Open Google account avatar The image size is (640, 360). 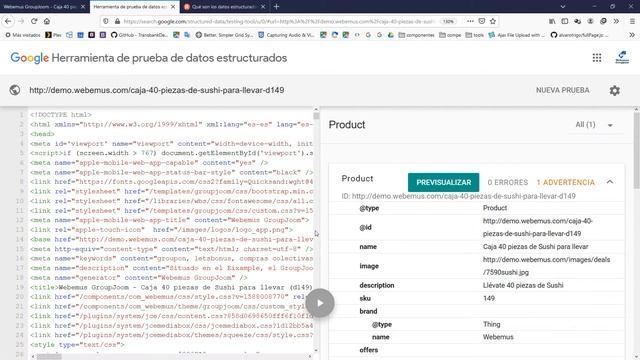click(622, 58)
